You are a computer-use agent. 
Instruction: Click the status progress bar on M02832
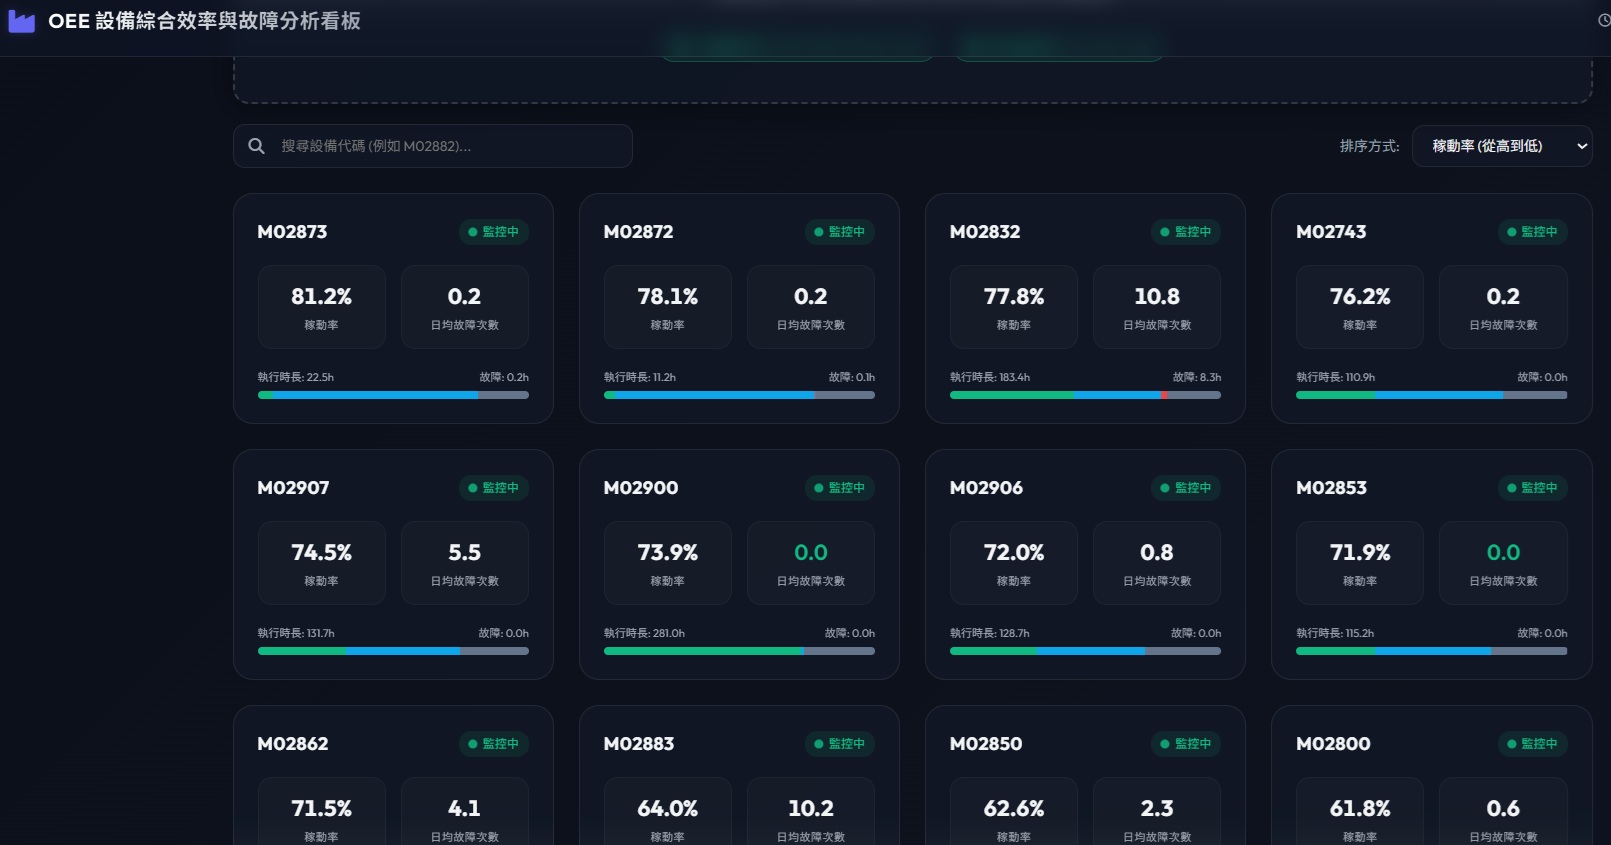coord(1085,395)
